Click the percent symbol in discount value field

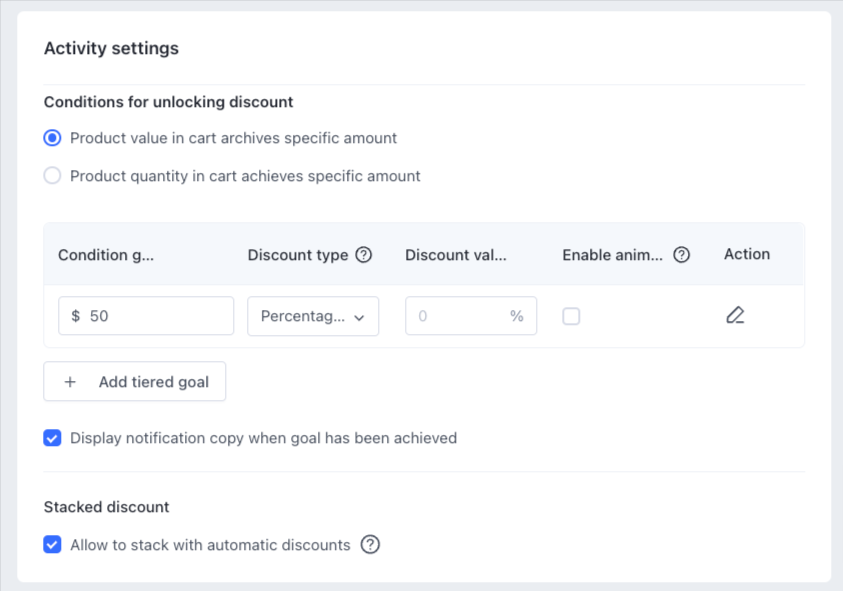pyautogui.click(x=516, y=316)
